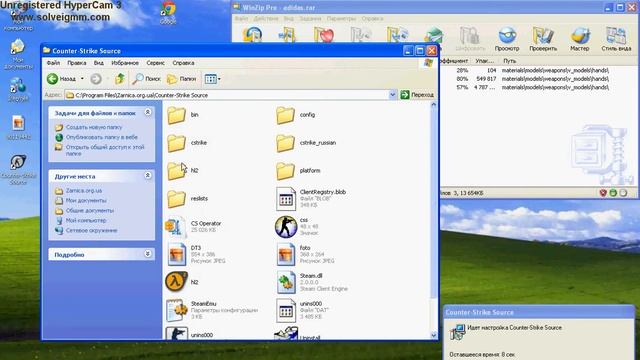This screenshot has width=640, height=360.
Task: Go to Zamica.org.ua in Other Places
Action: click(84, 191)
